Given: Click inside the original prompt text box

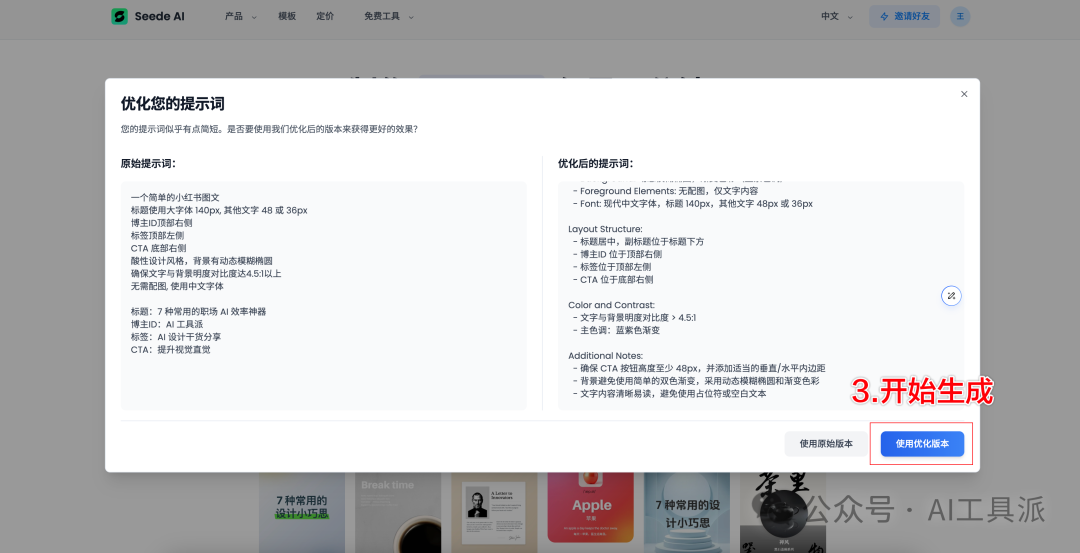Looking at the screenshot, I should (x=324, y=296).
